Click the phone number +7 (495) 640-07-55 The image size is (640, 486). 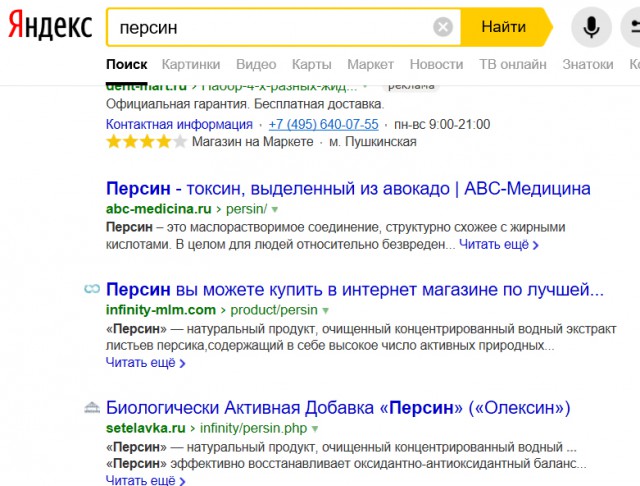[323, 124]
